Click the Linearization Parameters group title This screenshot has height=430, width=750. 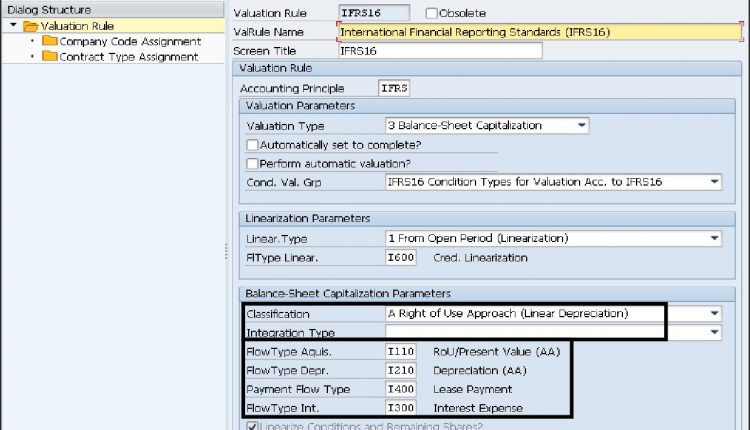308,219
